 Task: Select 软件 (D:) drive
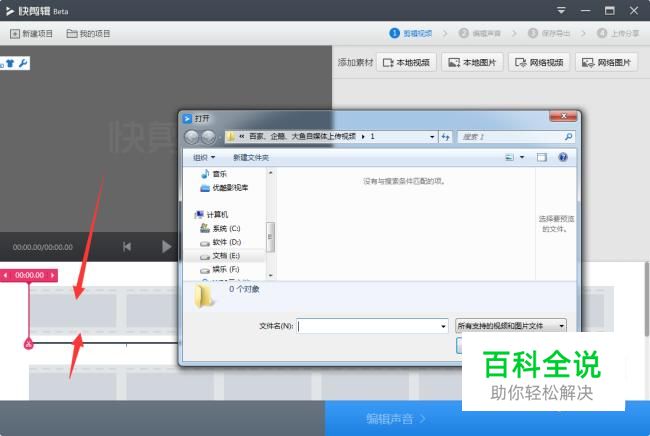(221, 242)
